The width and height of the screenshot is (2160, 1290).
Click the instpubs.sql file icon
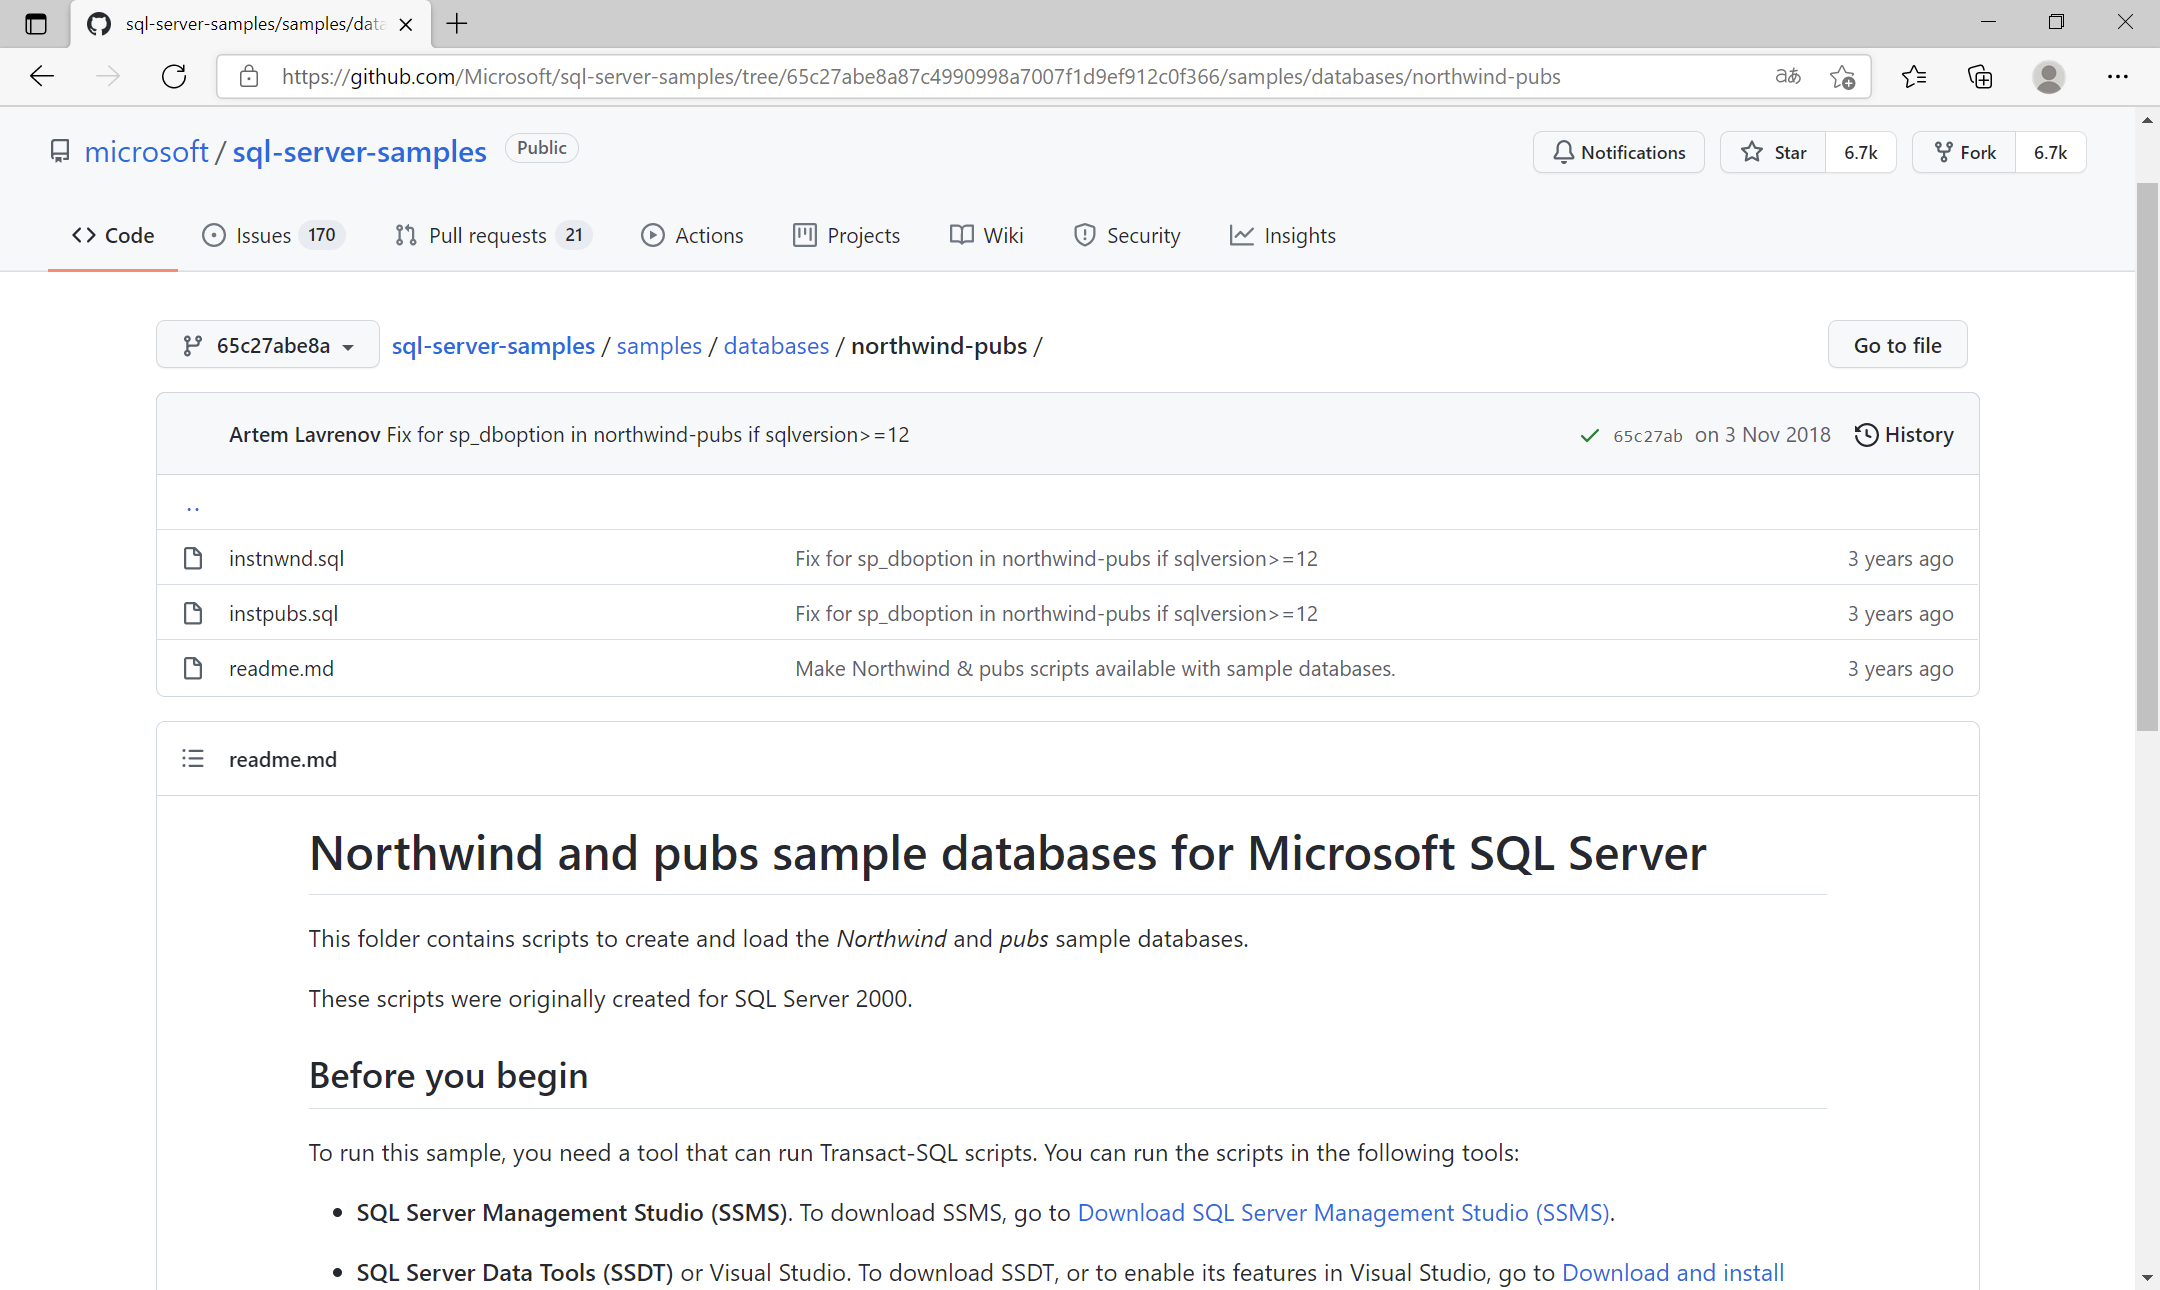(193, 613)
